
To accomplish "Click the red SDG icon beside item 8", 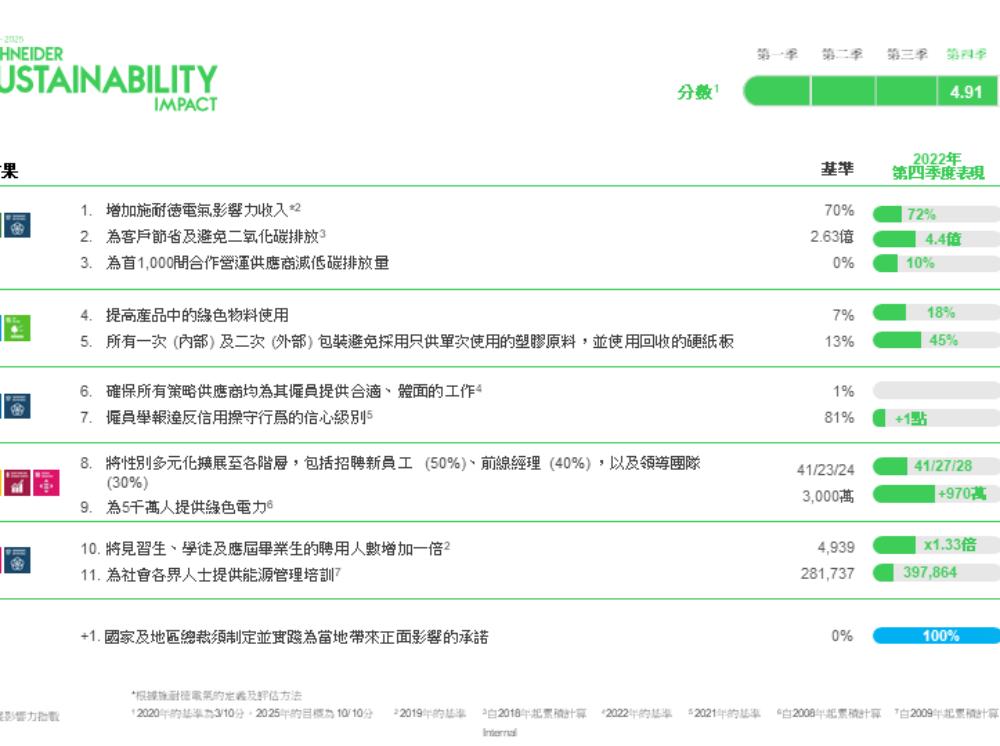I will (17, 483).
